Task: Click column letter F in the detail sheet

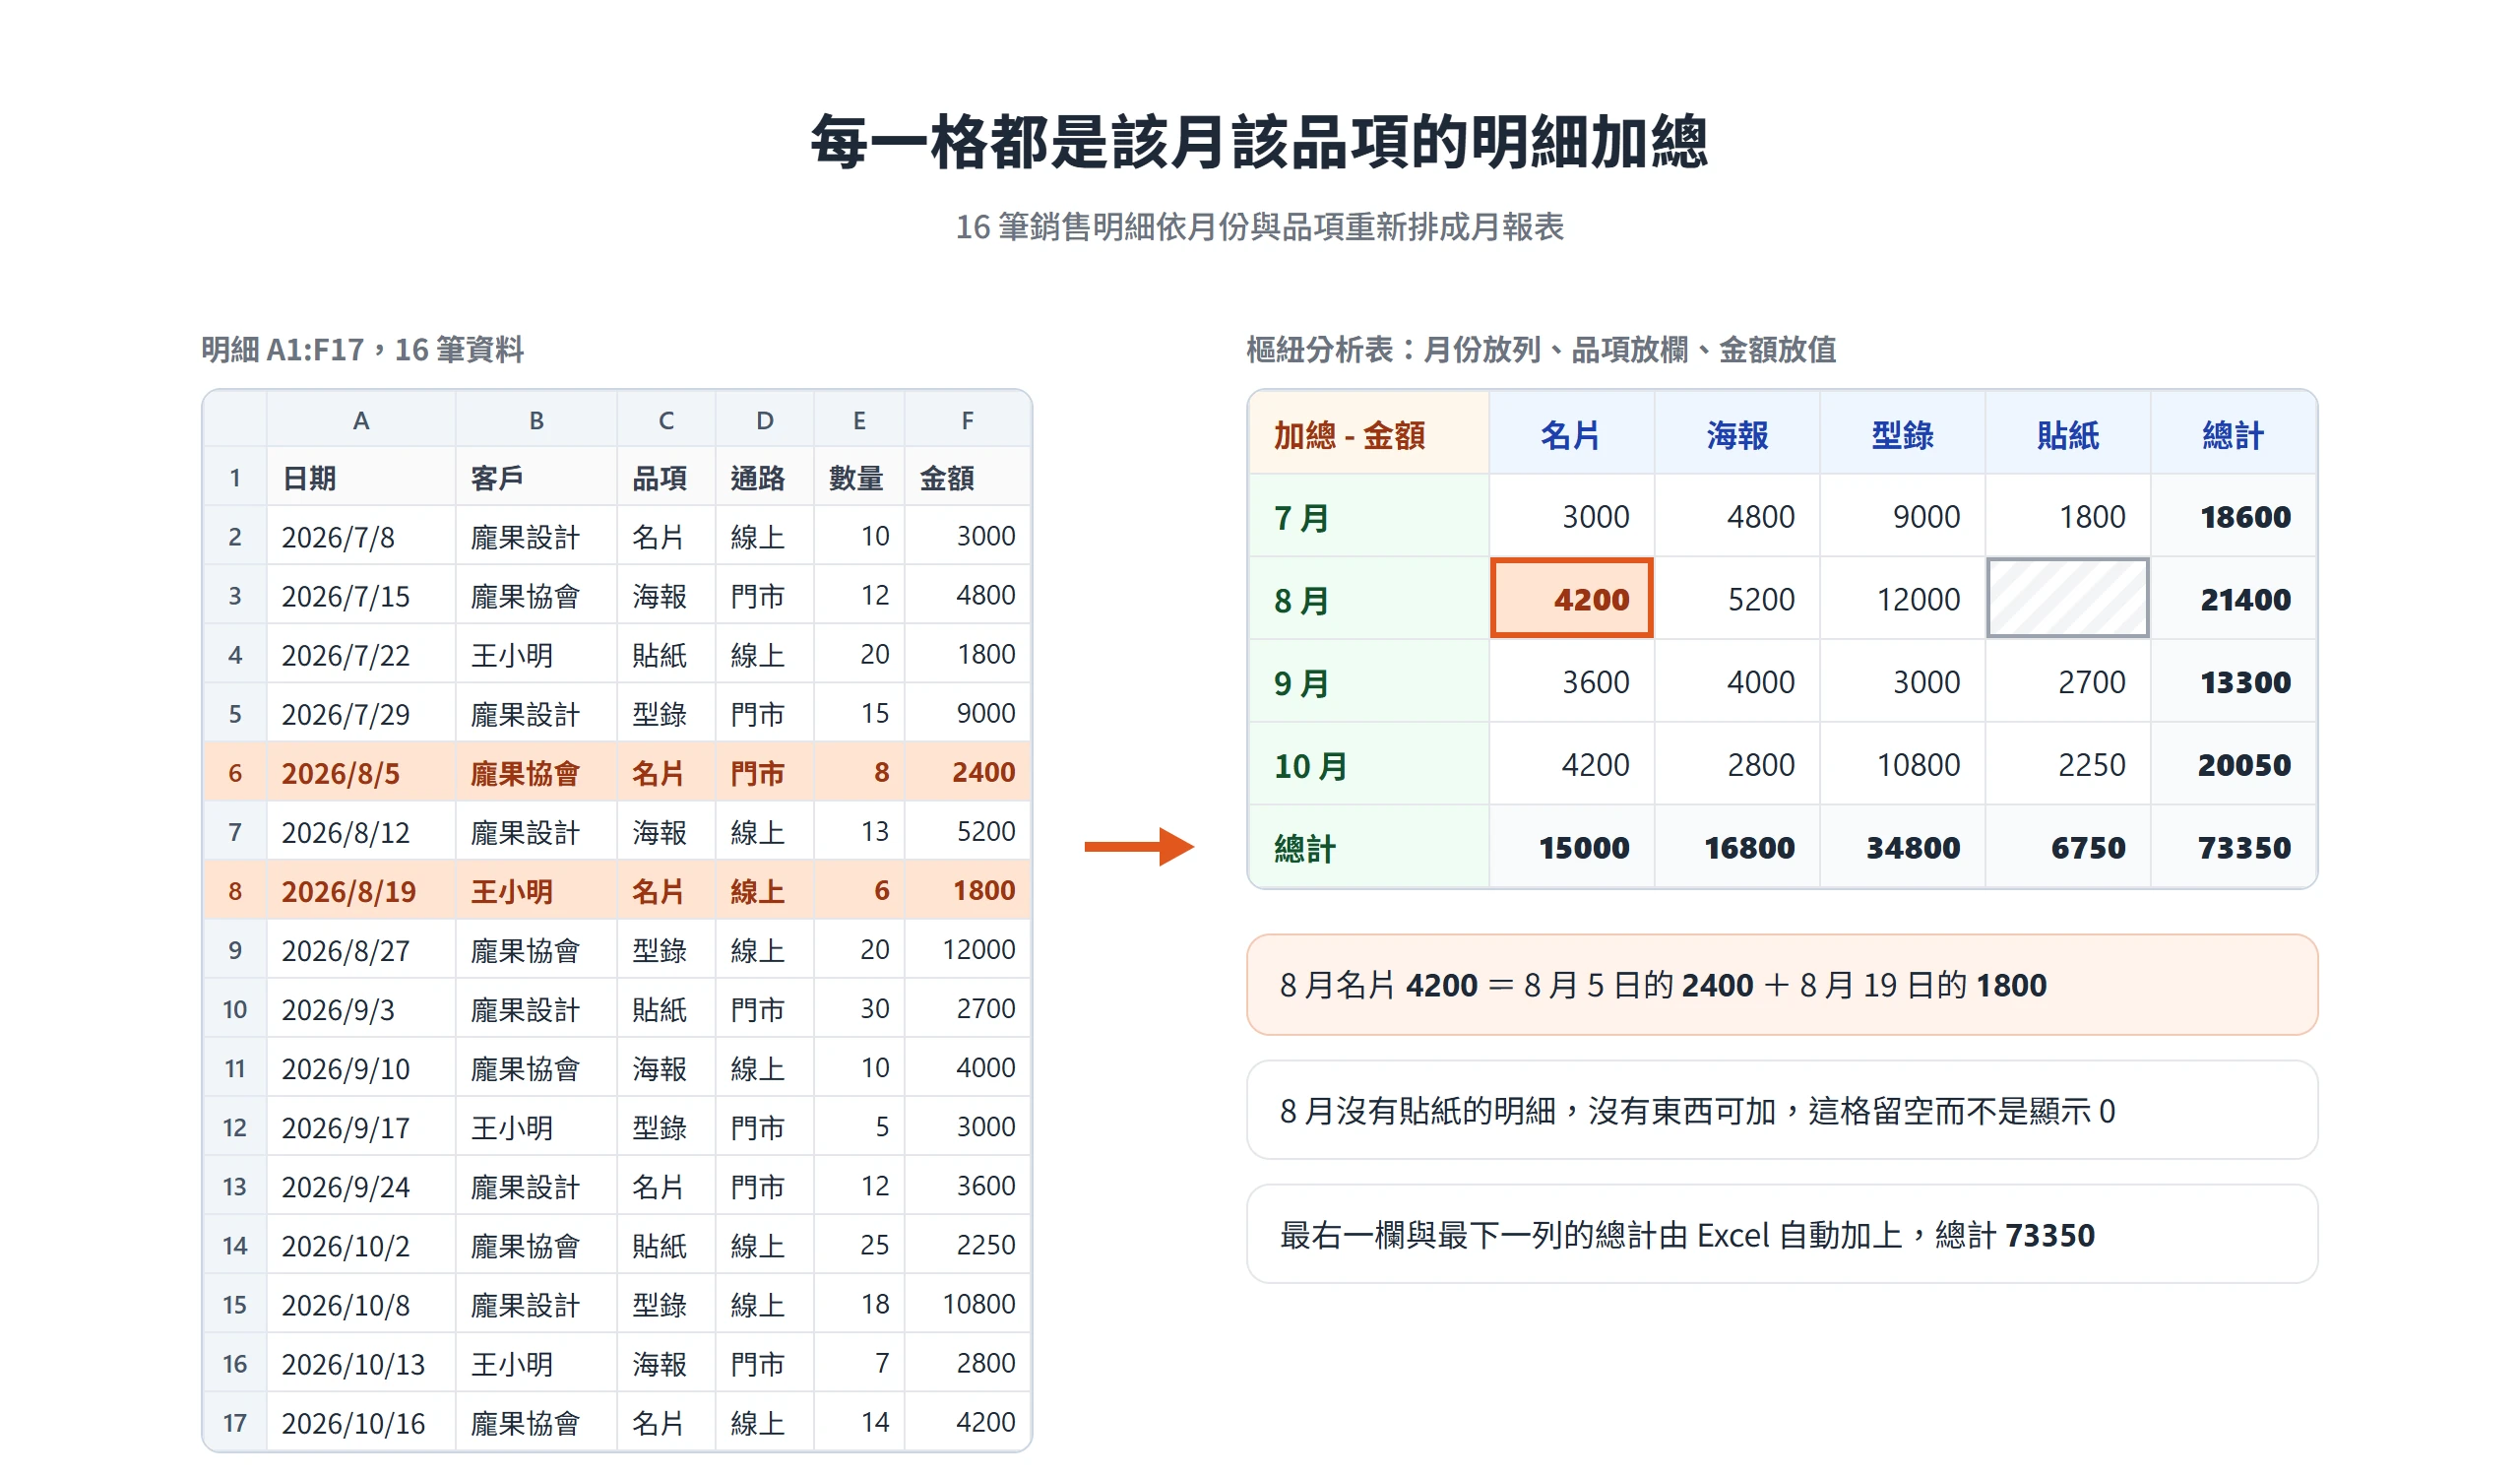Action: 967,420
